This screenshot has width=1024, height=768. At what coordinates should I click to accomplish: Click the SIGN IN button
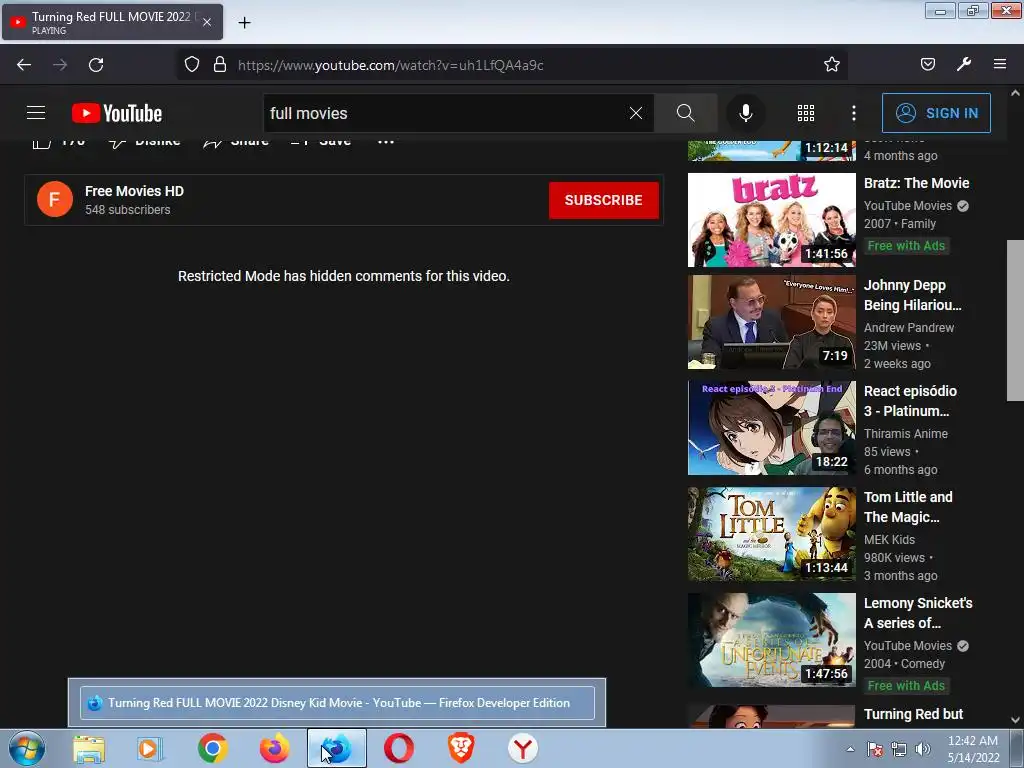click(x=936, y=113)
